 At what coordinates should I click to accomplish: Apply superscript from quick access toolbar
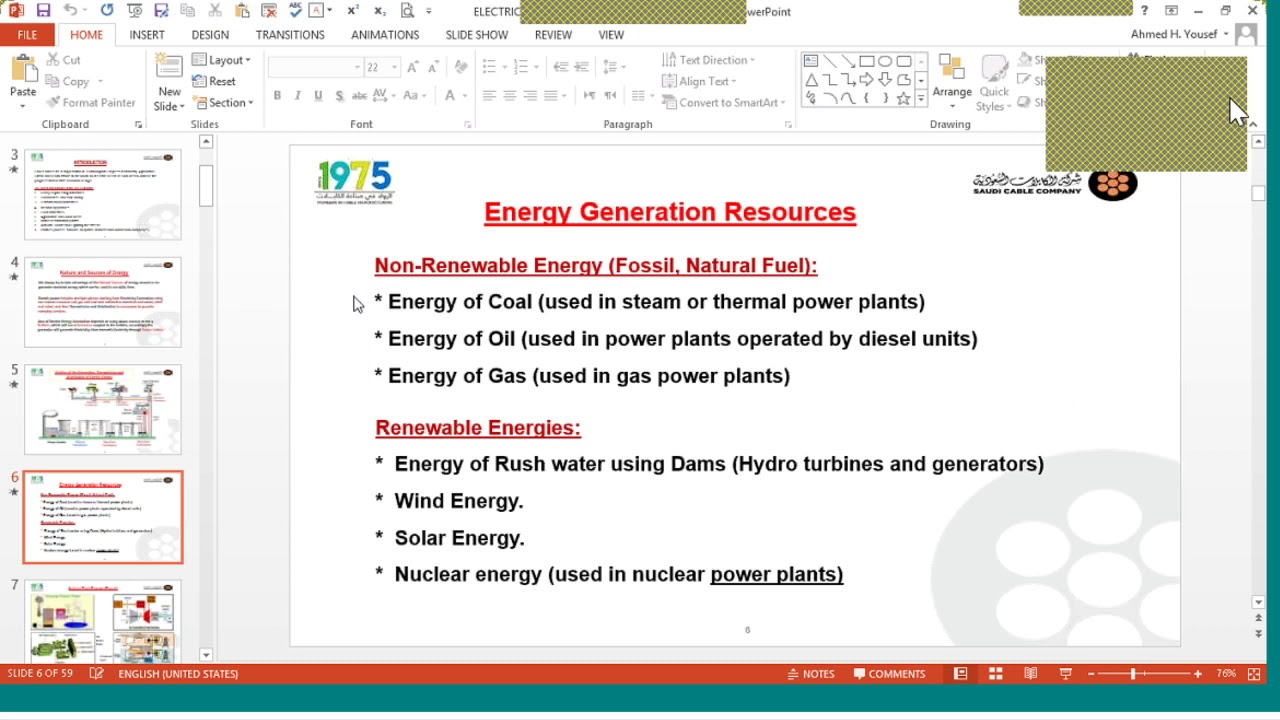[x=353, y=11]
